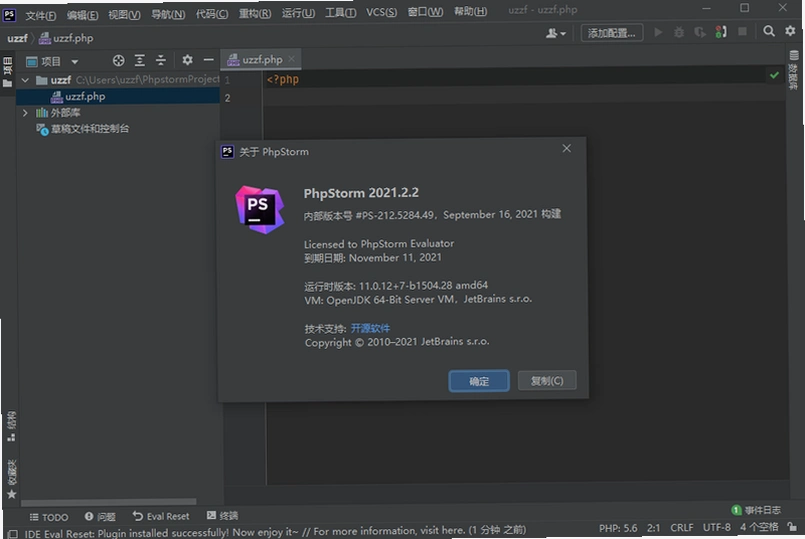Click the PS logo in About dialog
This screenshot has width=805, height=539.
pos(260,209)
